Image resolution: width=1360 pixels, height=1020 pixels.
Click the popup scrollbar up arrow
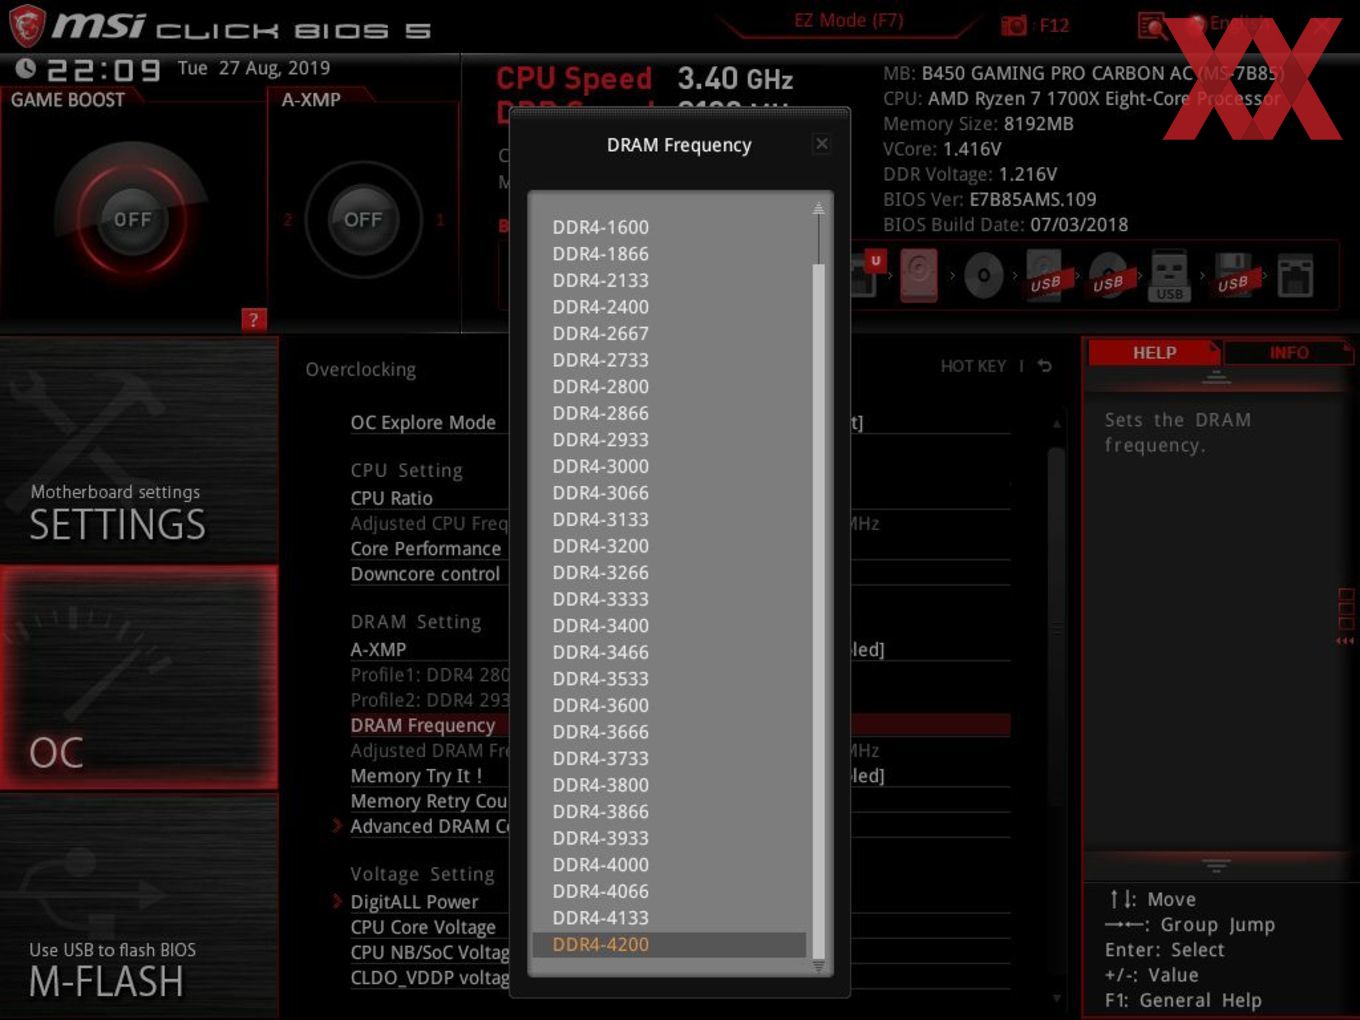coord(818,208)
